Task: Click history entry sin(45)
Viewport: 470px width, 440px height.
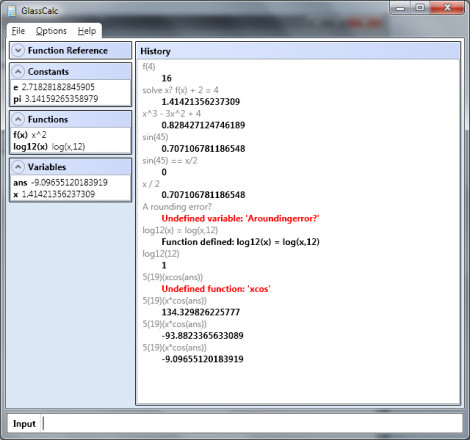Action: 155,137
